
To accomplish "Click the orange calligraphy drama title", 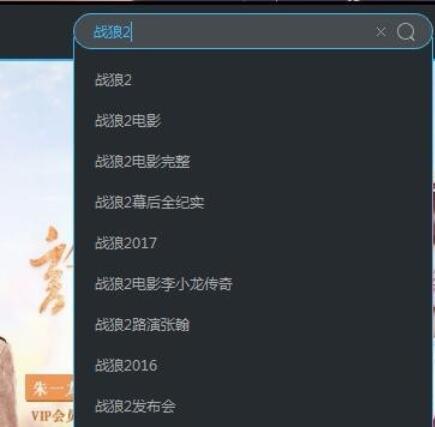I will tap(52, 270).
